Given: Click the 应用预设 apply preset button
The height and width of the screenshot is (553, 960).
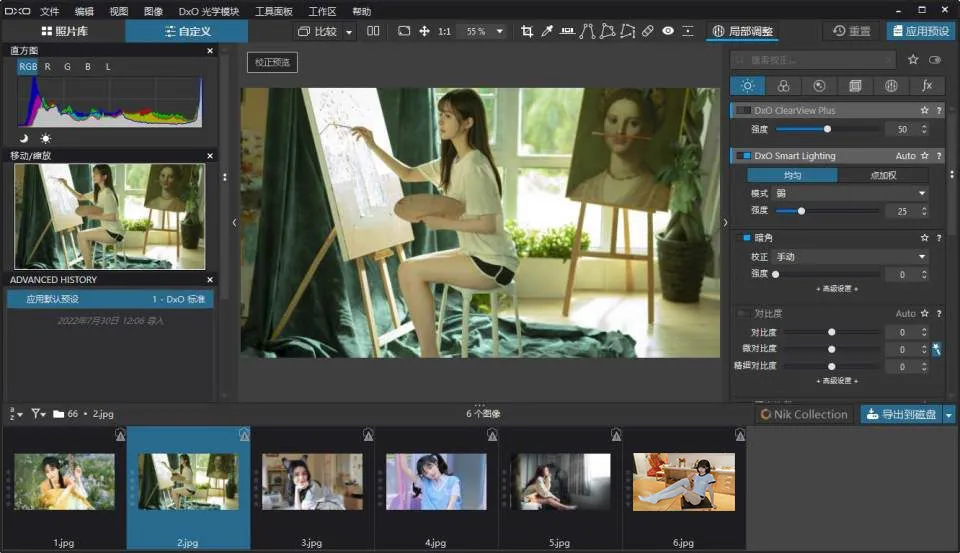Looking at the screenshot, I should 920,31.
